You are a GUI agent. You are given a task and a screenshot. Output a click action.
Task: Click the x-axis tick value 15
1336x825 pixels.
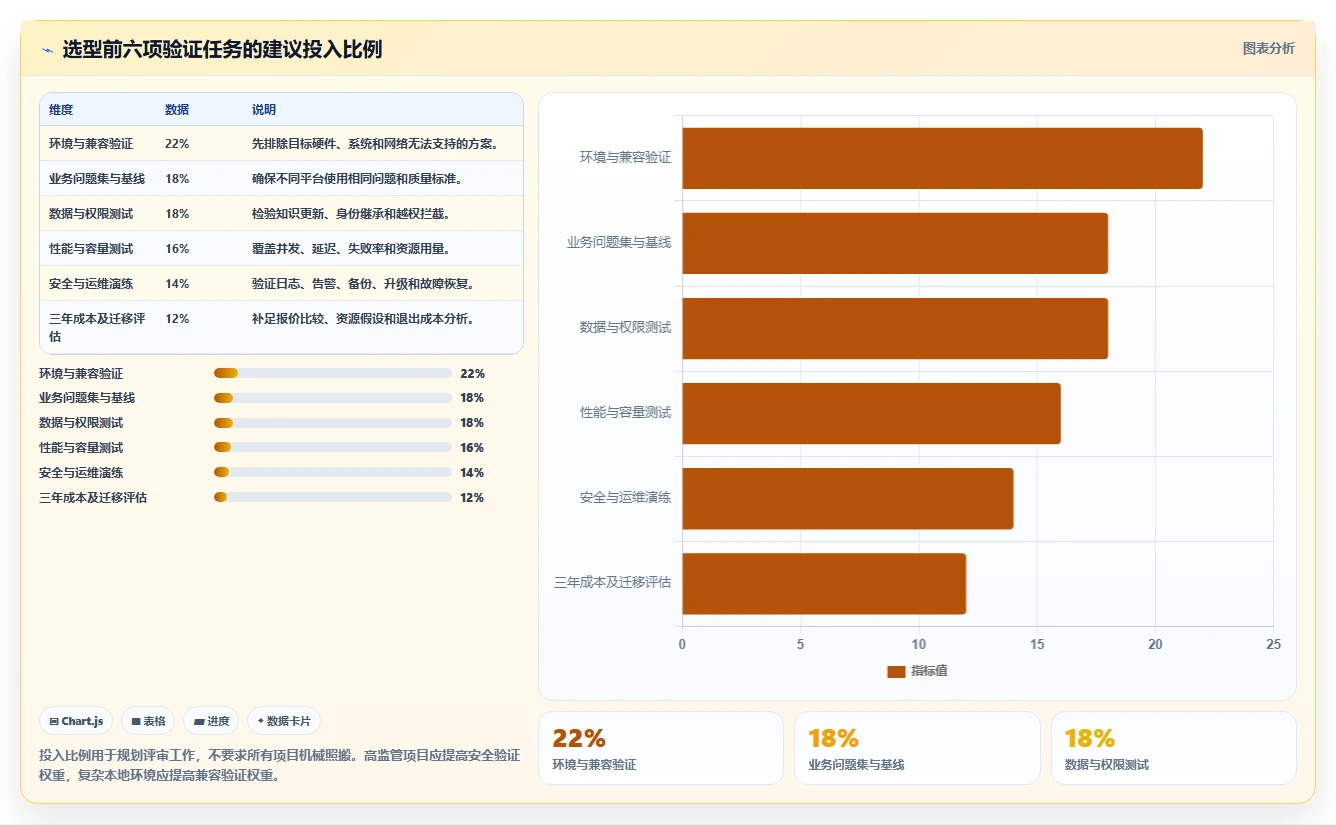(x=1037, y=645)
